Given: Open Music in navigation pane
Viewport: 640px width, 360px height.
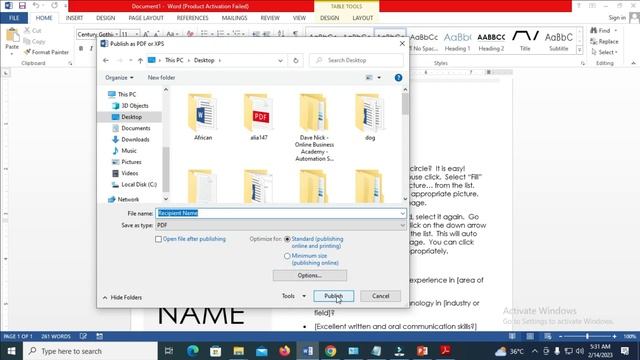Looking at the screenshot, I should pos(129,151).
